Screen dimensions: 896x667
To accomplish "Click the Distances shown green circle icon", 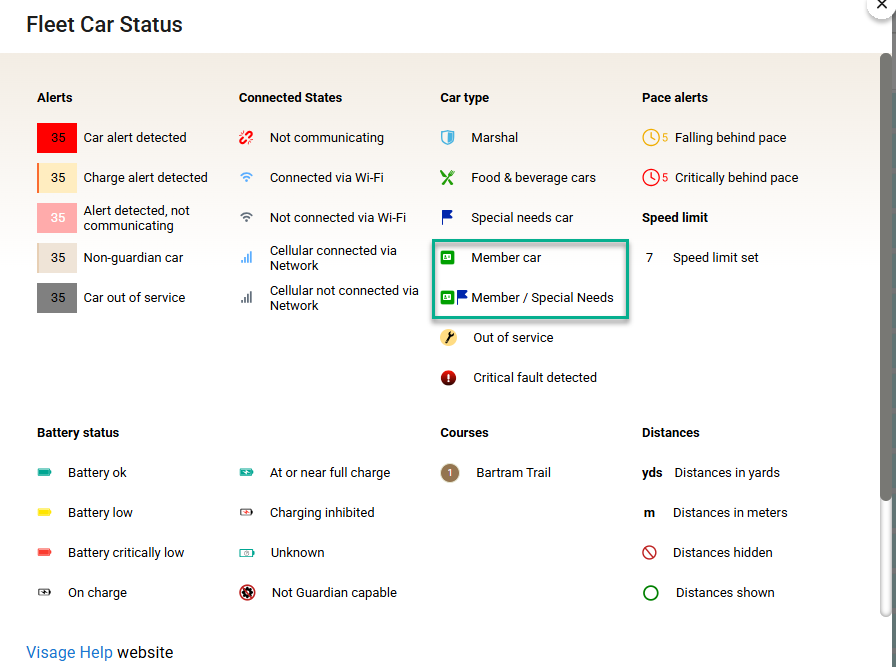I will point(651,593).
